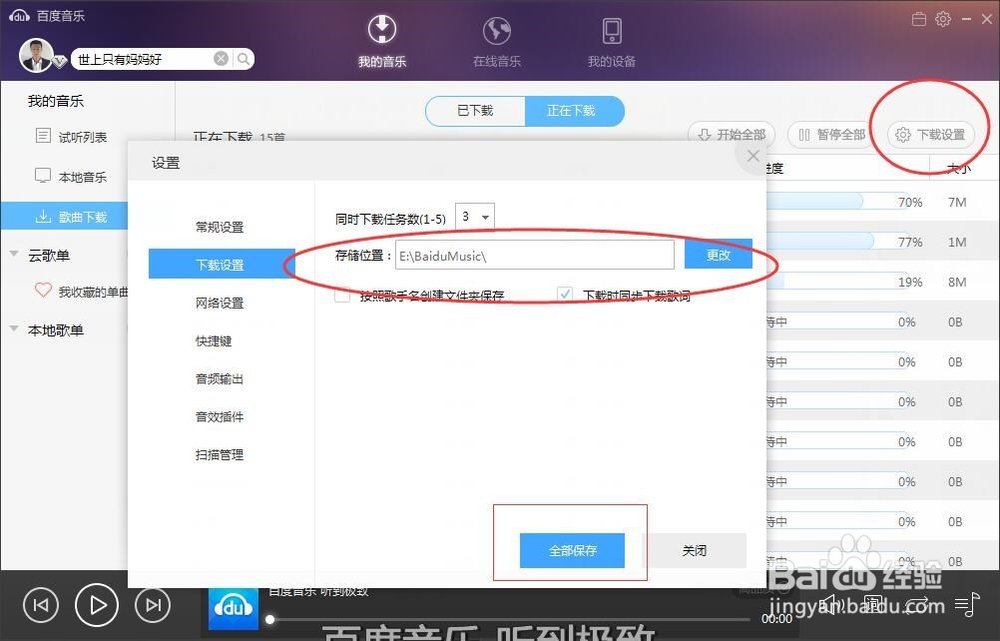
Task: Collapse the 云歌单 section
Action: pos(13,254)
